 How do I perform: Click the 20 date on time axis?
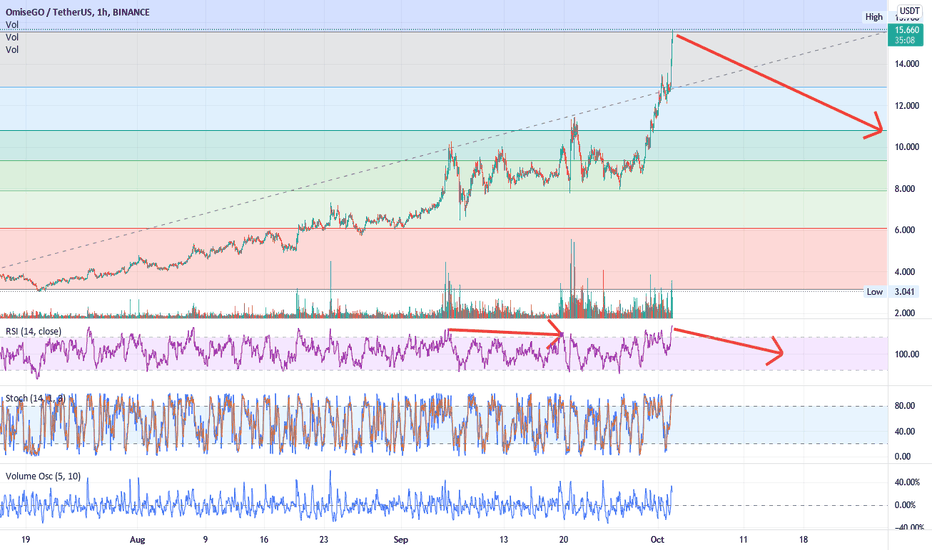click(x=563, y=540)
